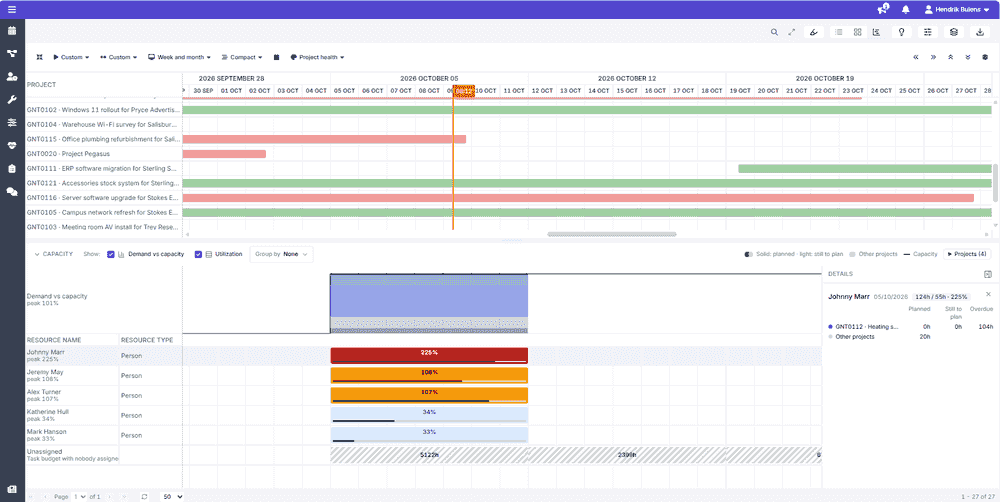This screenshot has width=1000, height=502.
Task: Open the chat conversations sidebar icon
Action: point(12,191)
